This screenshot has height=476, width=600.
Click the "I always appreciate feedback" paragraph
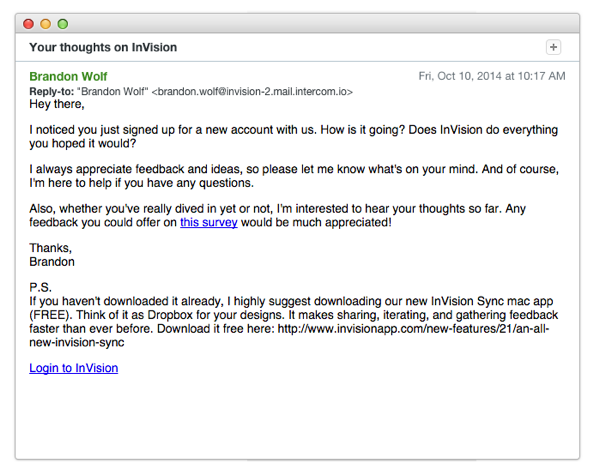[294, 176]
